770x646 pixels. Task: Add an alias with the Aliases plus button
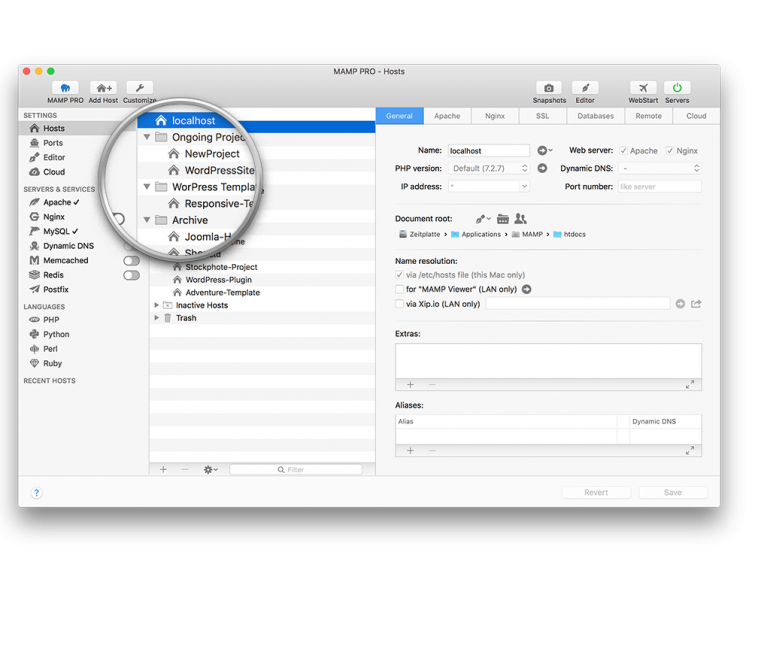point(411,450)
